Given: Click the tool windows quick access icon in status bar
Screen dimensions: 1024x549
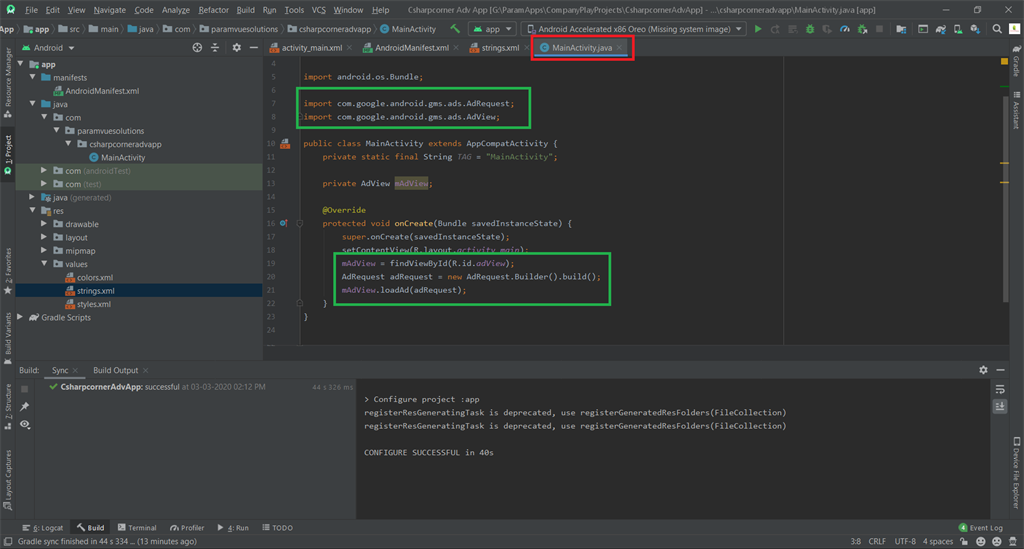Looking at the screenshot, I should 8,541.
